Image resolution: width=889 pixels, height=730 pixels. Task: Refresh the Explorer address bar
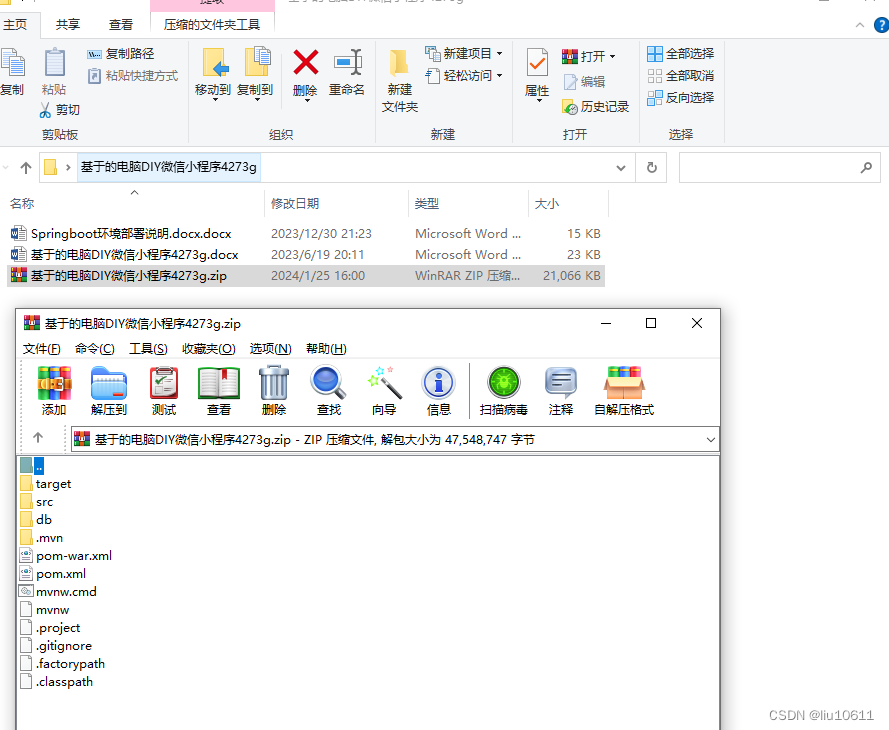point(651,168)
